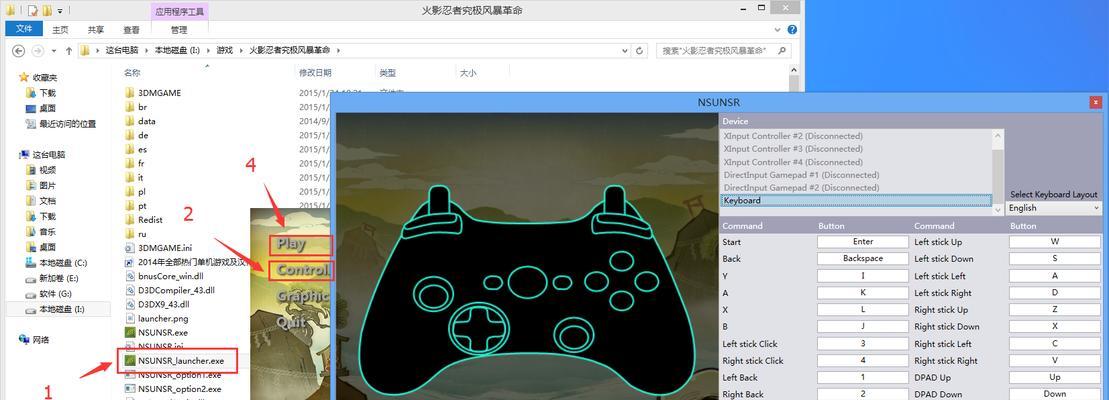Click the 本地磁盘 (C:) drive icon

[x=30, y=263]
